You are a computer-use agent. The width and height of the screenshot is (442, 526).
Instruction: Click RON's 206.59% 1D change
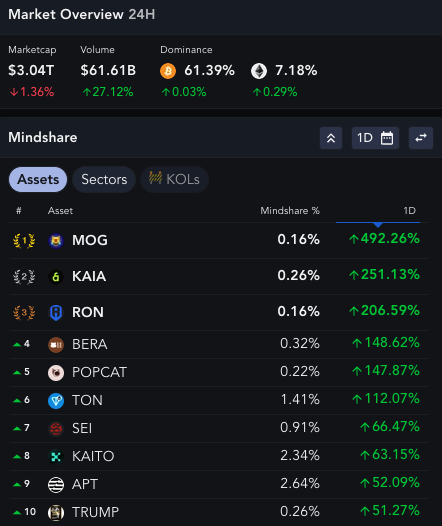pyautogui.click(x=384, y=311)
